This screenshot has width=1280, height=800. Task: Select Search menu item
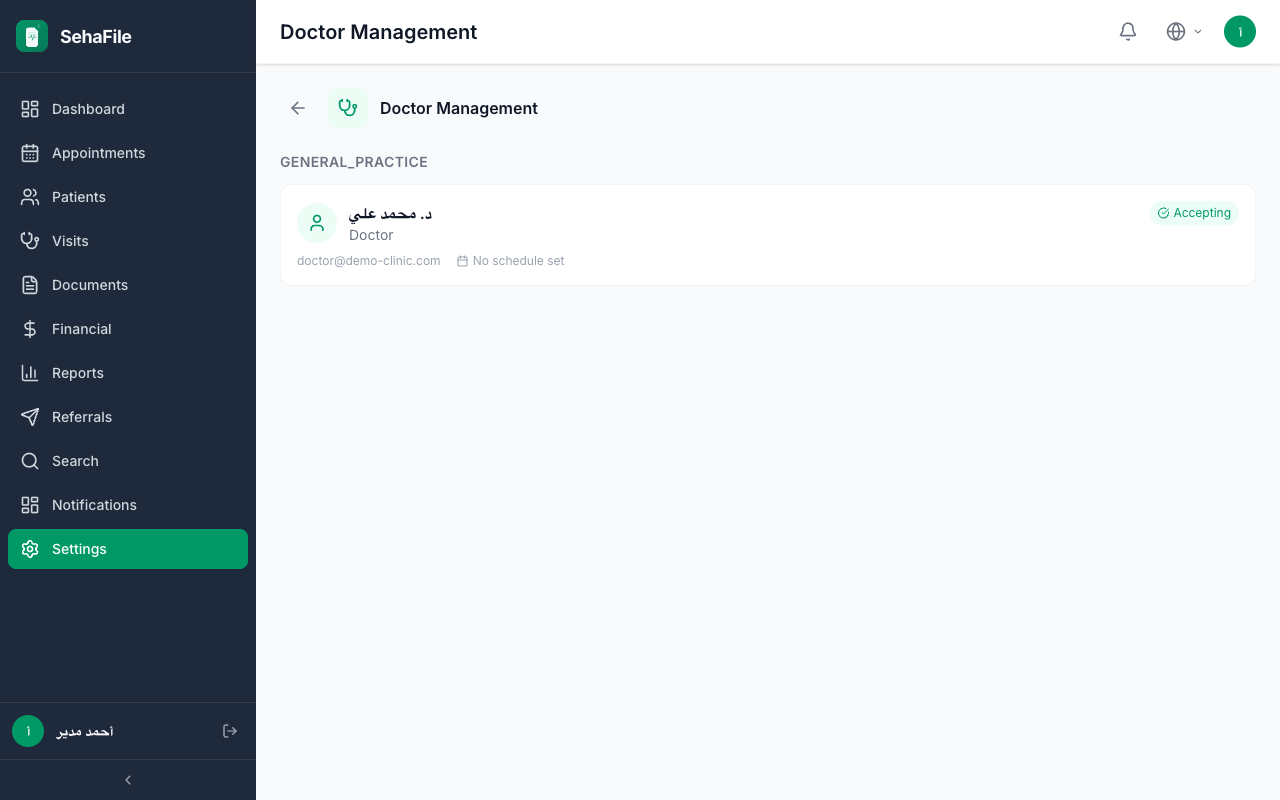coord(128,461)
